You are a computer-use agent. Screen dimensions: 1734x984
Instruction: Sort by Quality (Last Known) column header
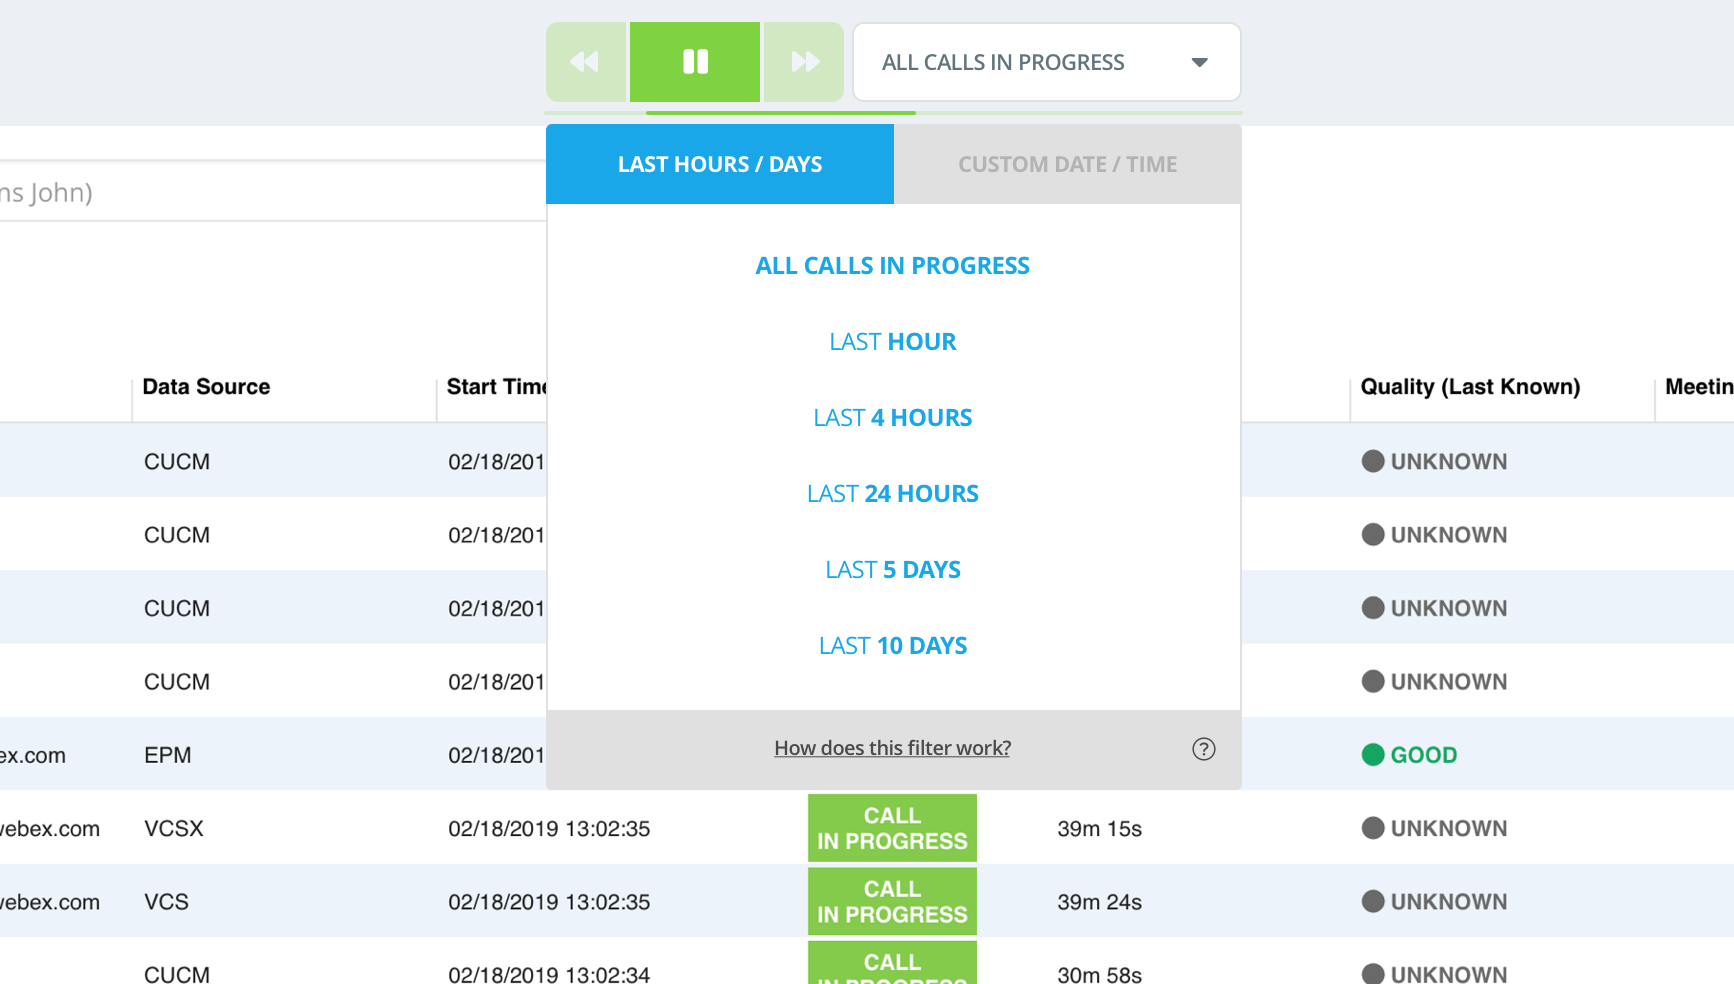pos(1470,387)
